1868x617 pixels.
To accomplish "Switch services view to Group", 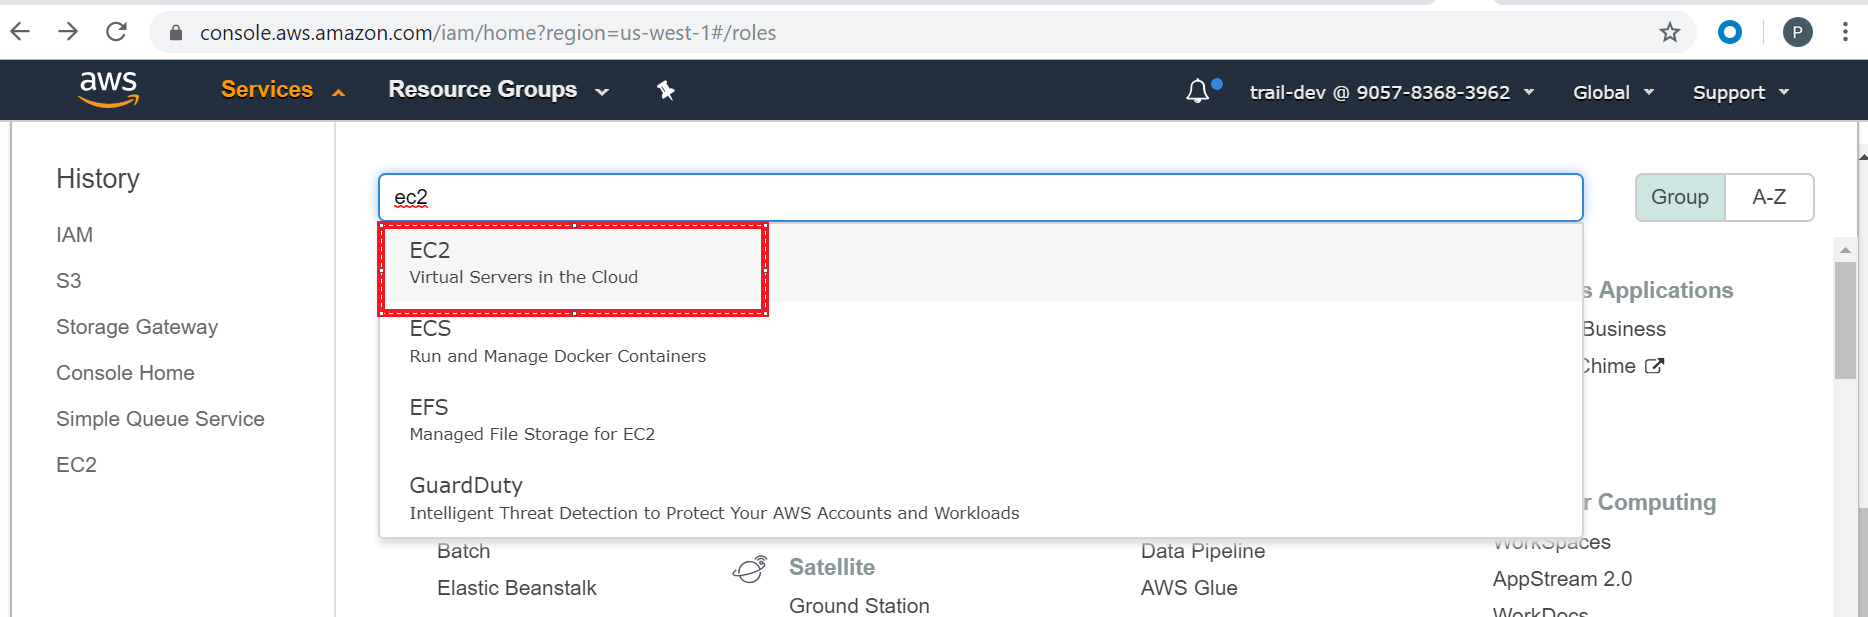I will [1679, 197].
